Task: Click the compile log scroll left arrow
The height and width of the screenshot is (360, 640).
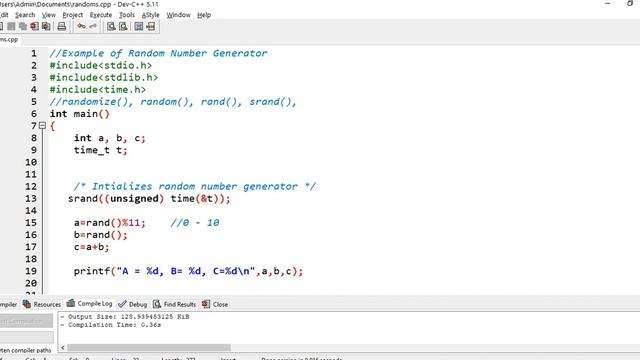Action: click(63, 348)
